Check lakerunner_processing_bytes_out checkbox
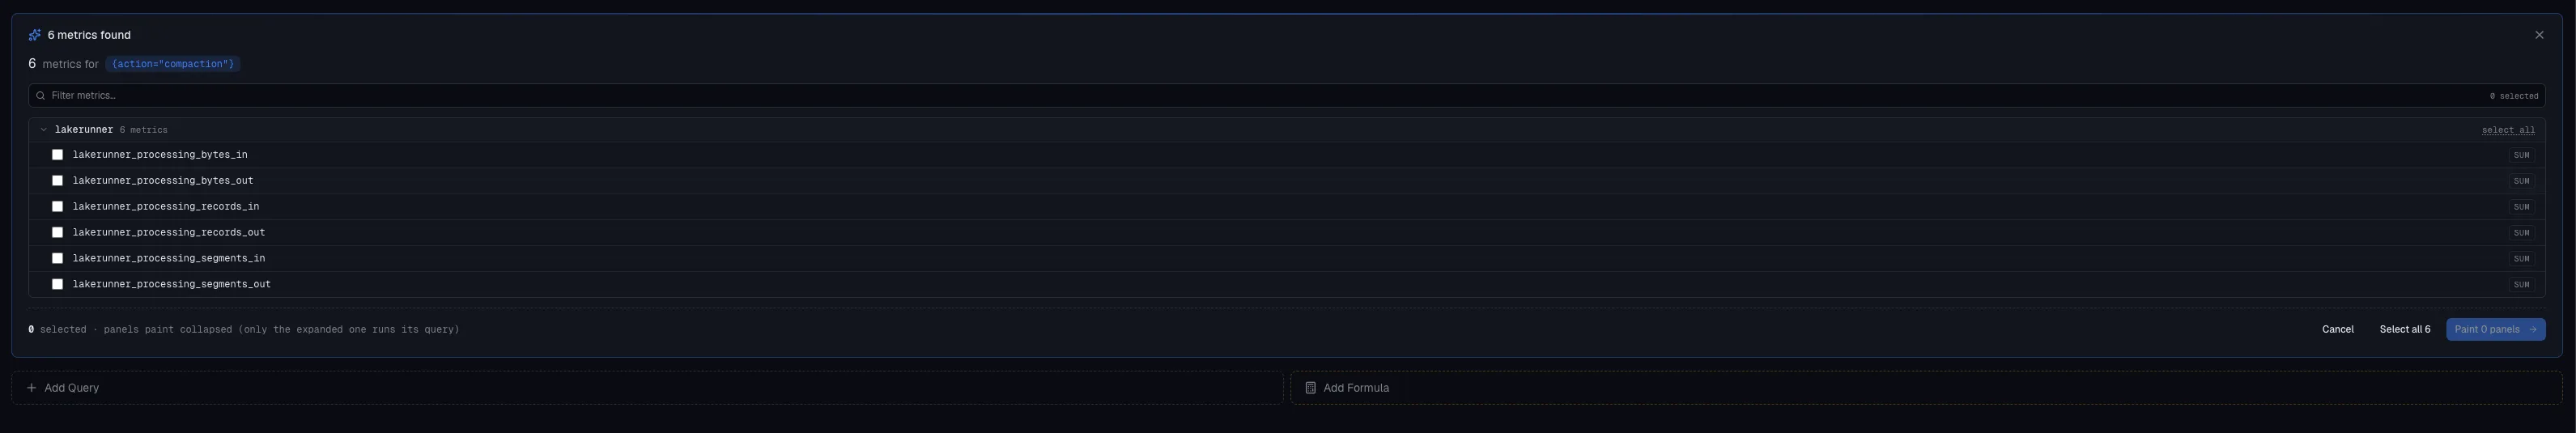Screen dimensions: 2576x433 point(57,181)
